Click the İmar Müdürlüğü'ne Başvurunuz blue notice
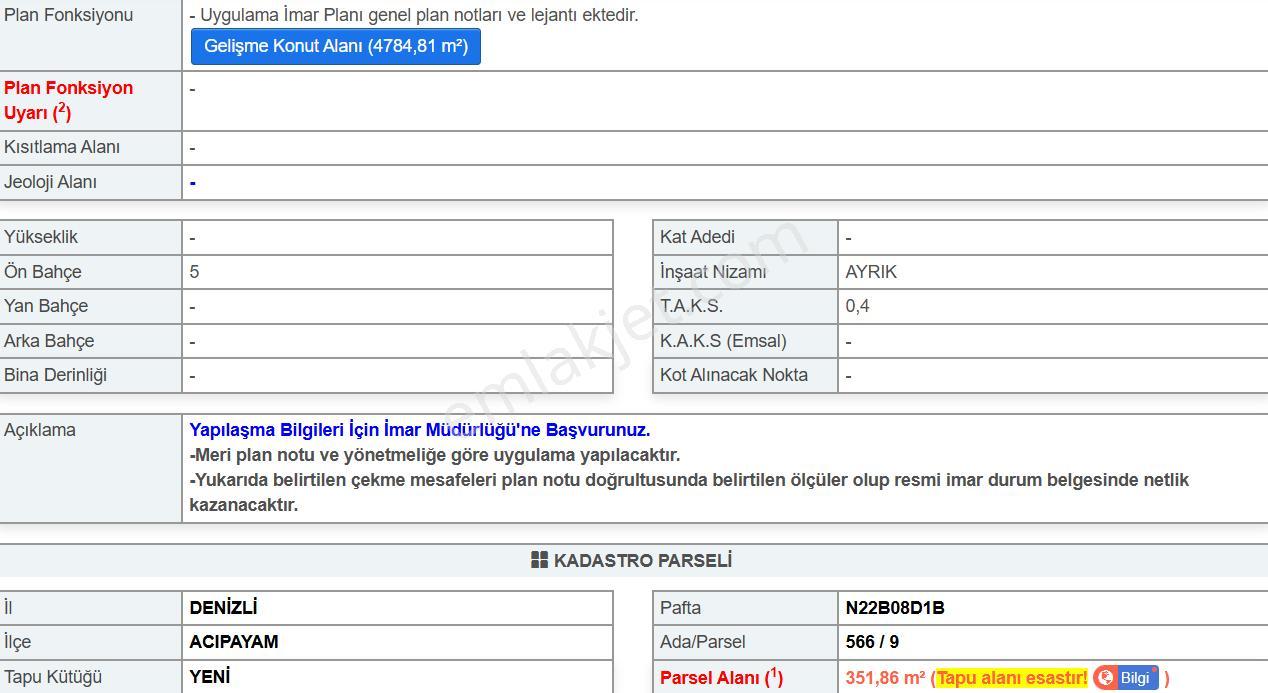Image resolution: width=1268 pixels, height=693 pixels. (x=420, y=430)
